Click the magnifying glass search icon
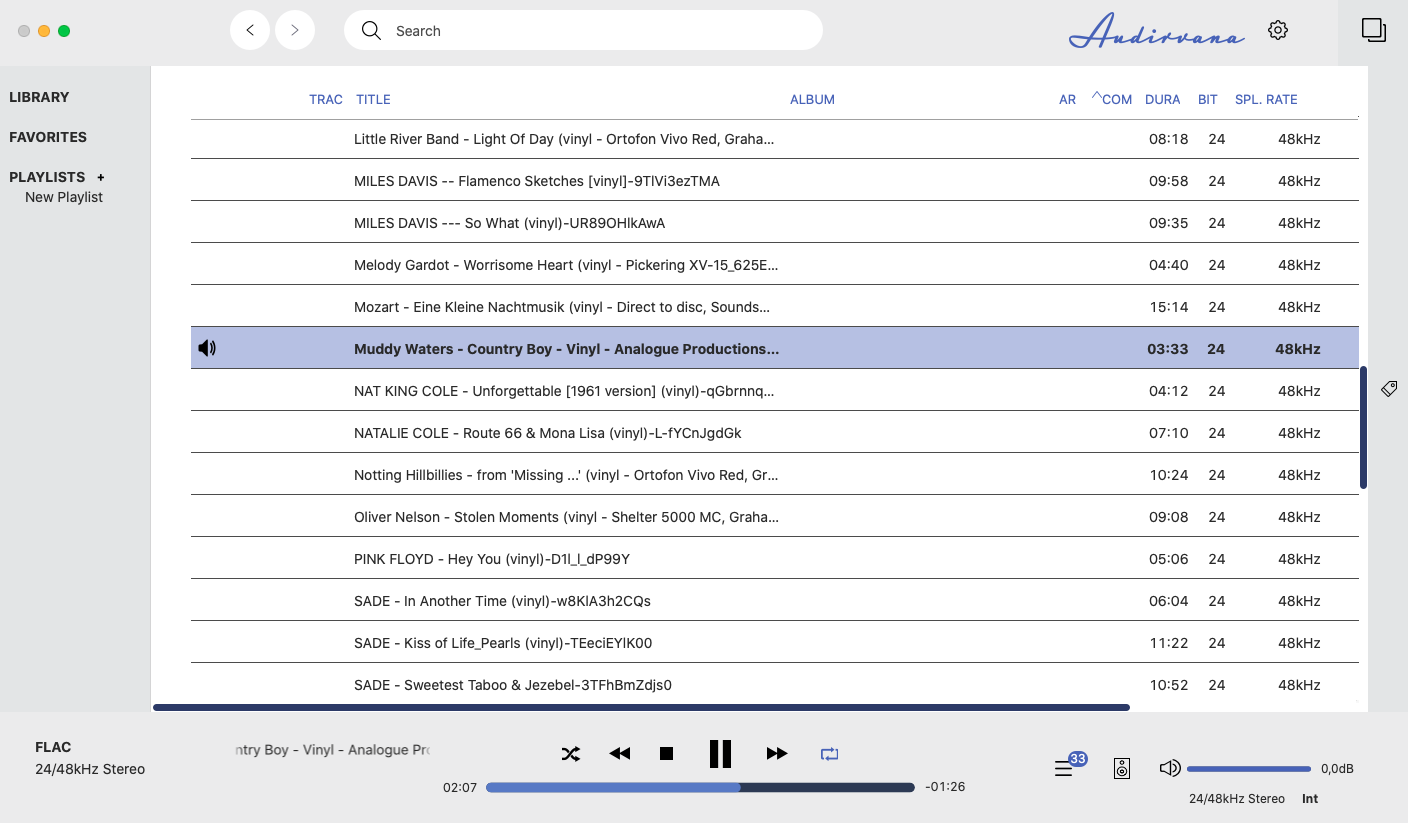This screenshot has width=1408, height=823. (371, 30)
